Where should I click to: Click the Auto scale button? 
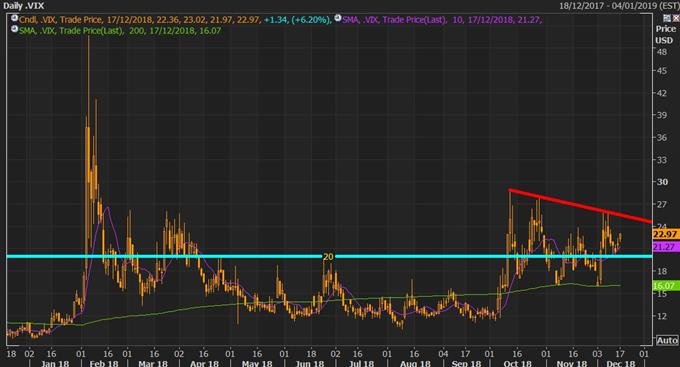667,341
